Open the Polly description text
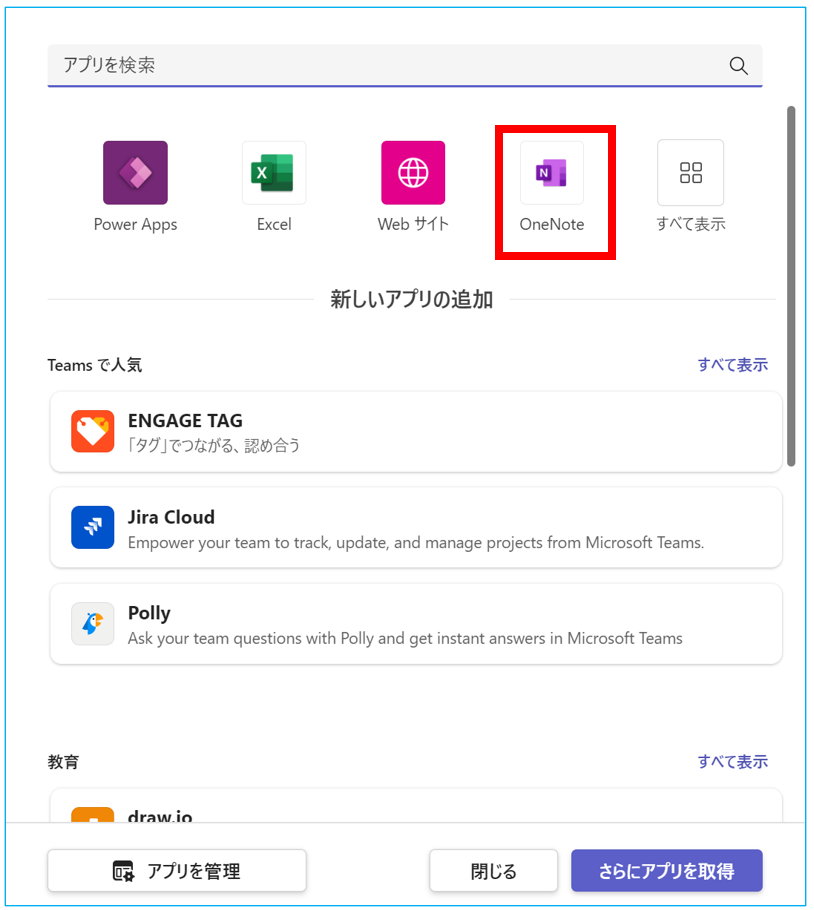The image size is (814, 910). coord(405,638)
